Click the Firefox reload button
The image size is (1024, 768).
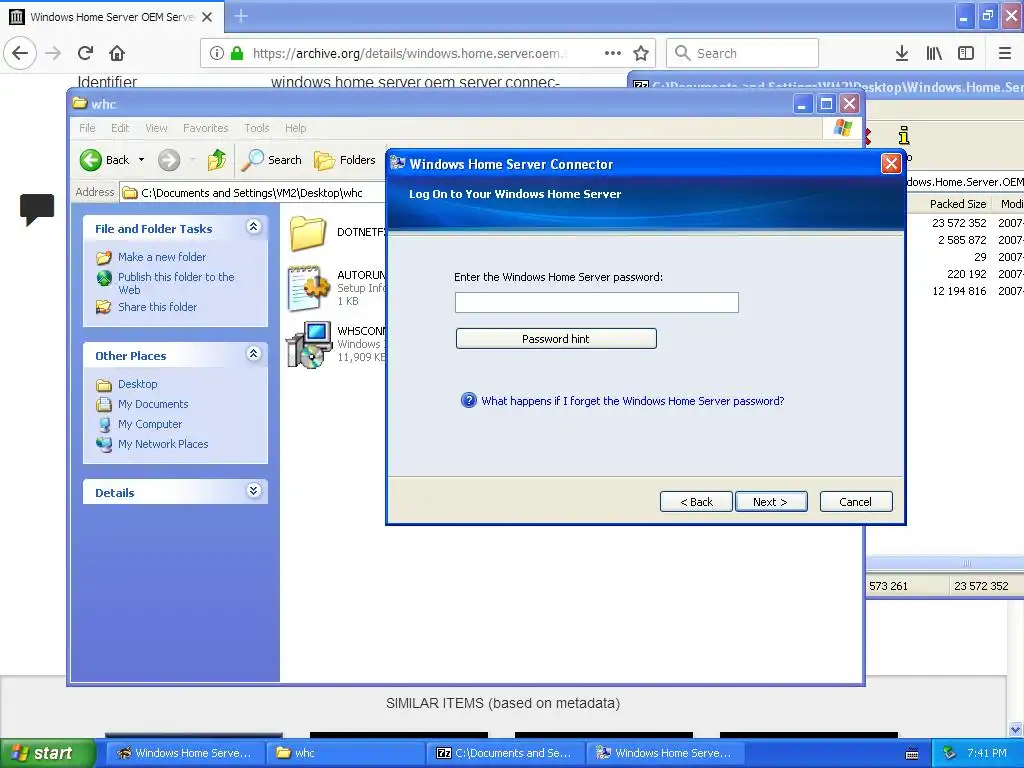pos(85,53)
